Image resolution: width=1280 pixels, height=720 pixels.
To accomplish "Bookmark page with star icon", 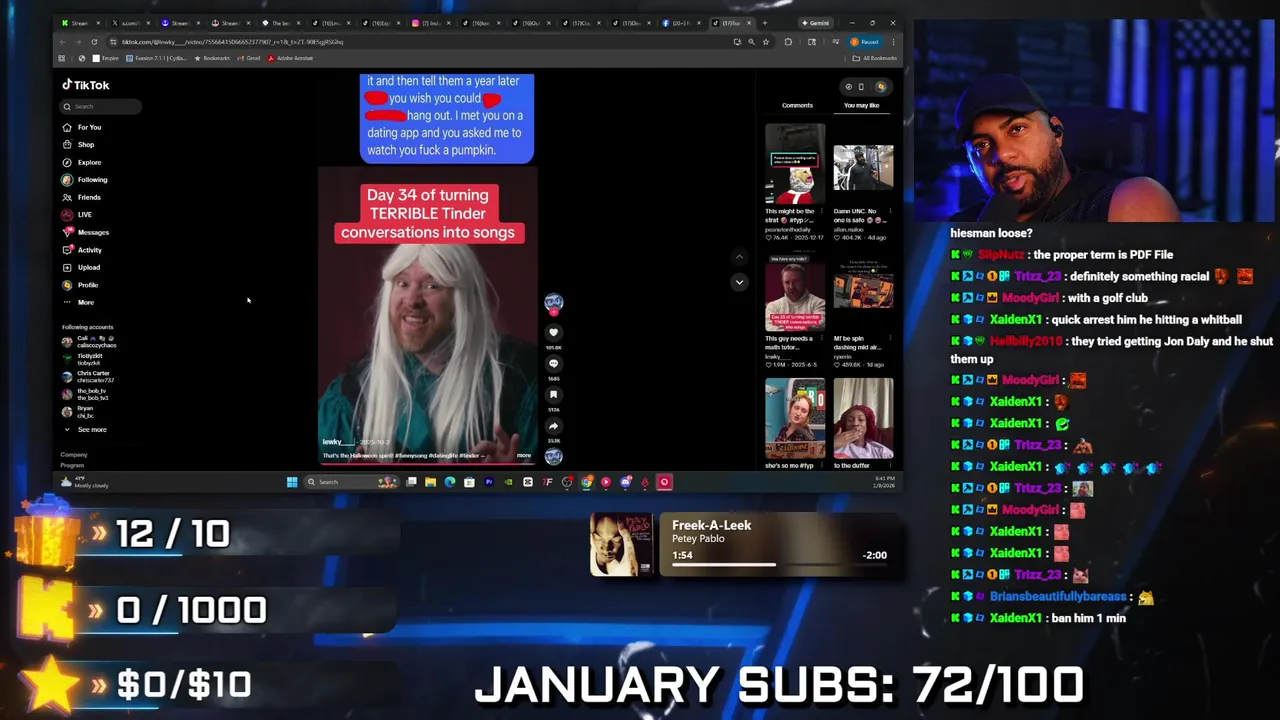I will 766,42.
